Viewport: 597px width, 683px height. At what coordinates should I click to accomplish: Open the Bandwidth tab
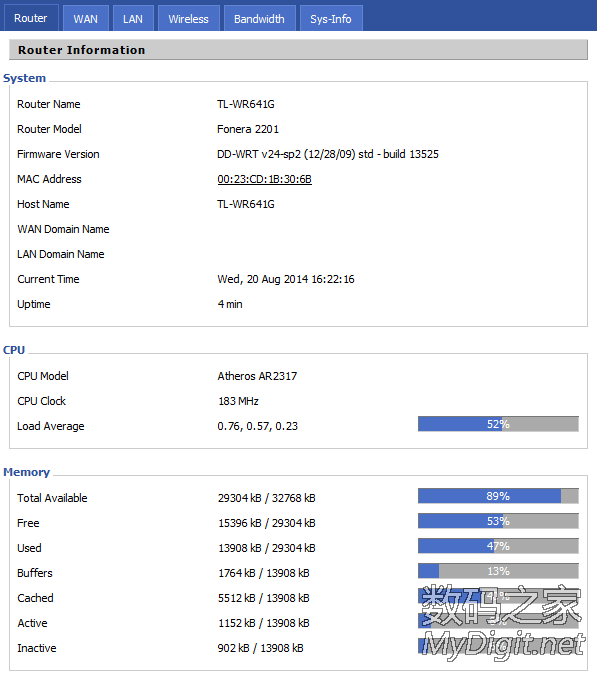259,19
